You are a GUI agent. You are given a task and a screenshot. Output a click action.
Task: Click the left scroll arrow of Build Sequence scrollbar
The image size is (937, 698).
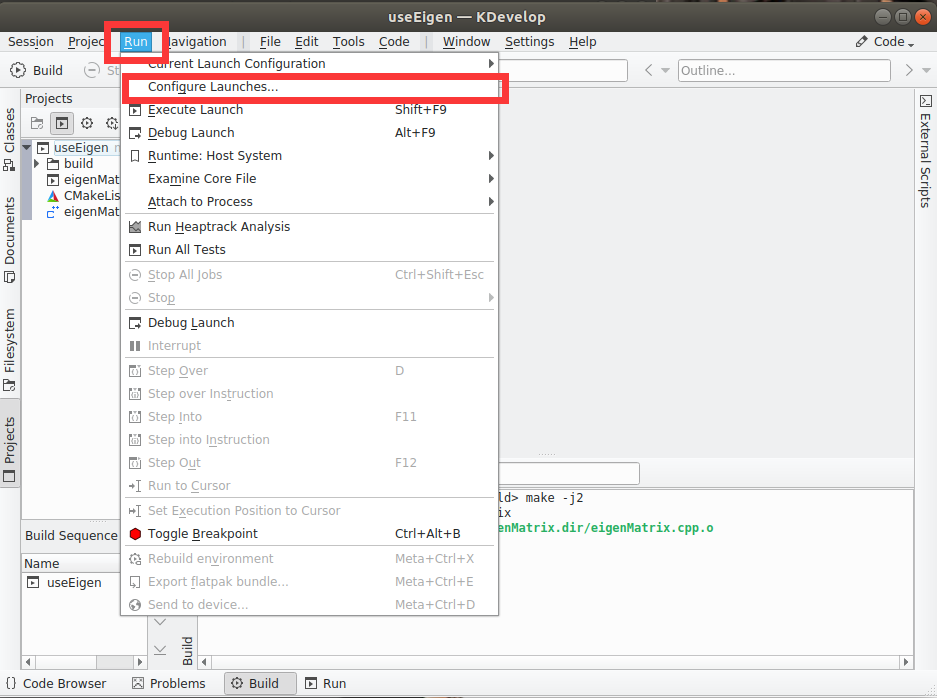click(27, 662)
